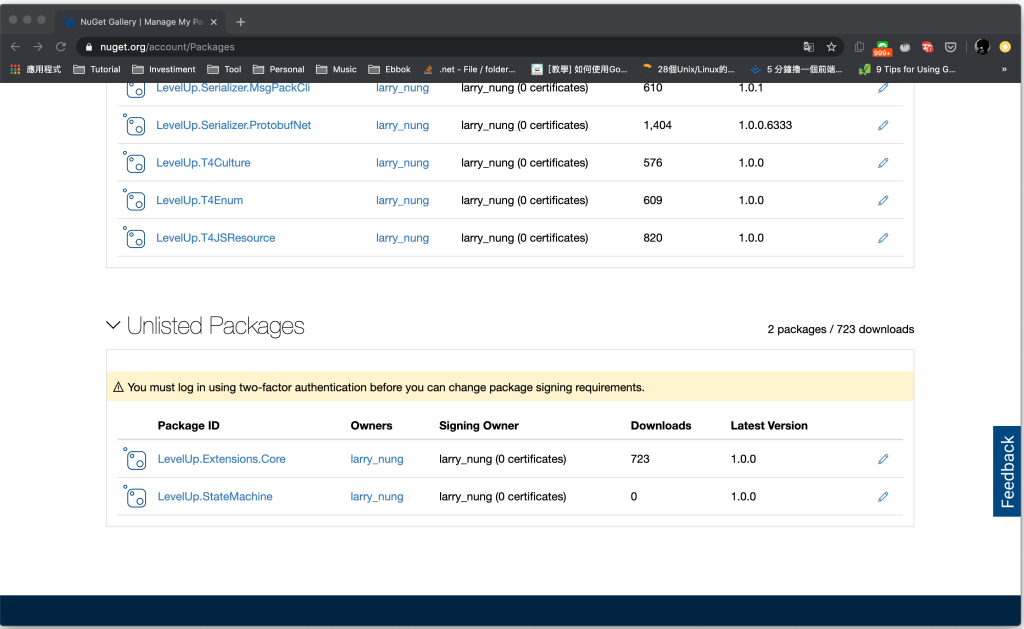Click the Latest Version column header
Viewport: 1024px width, 629px height.
point(769,426)
